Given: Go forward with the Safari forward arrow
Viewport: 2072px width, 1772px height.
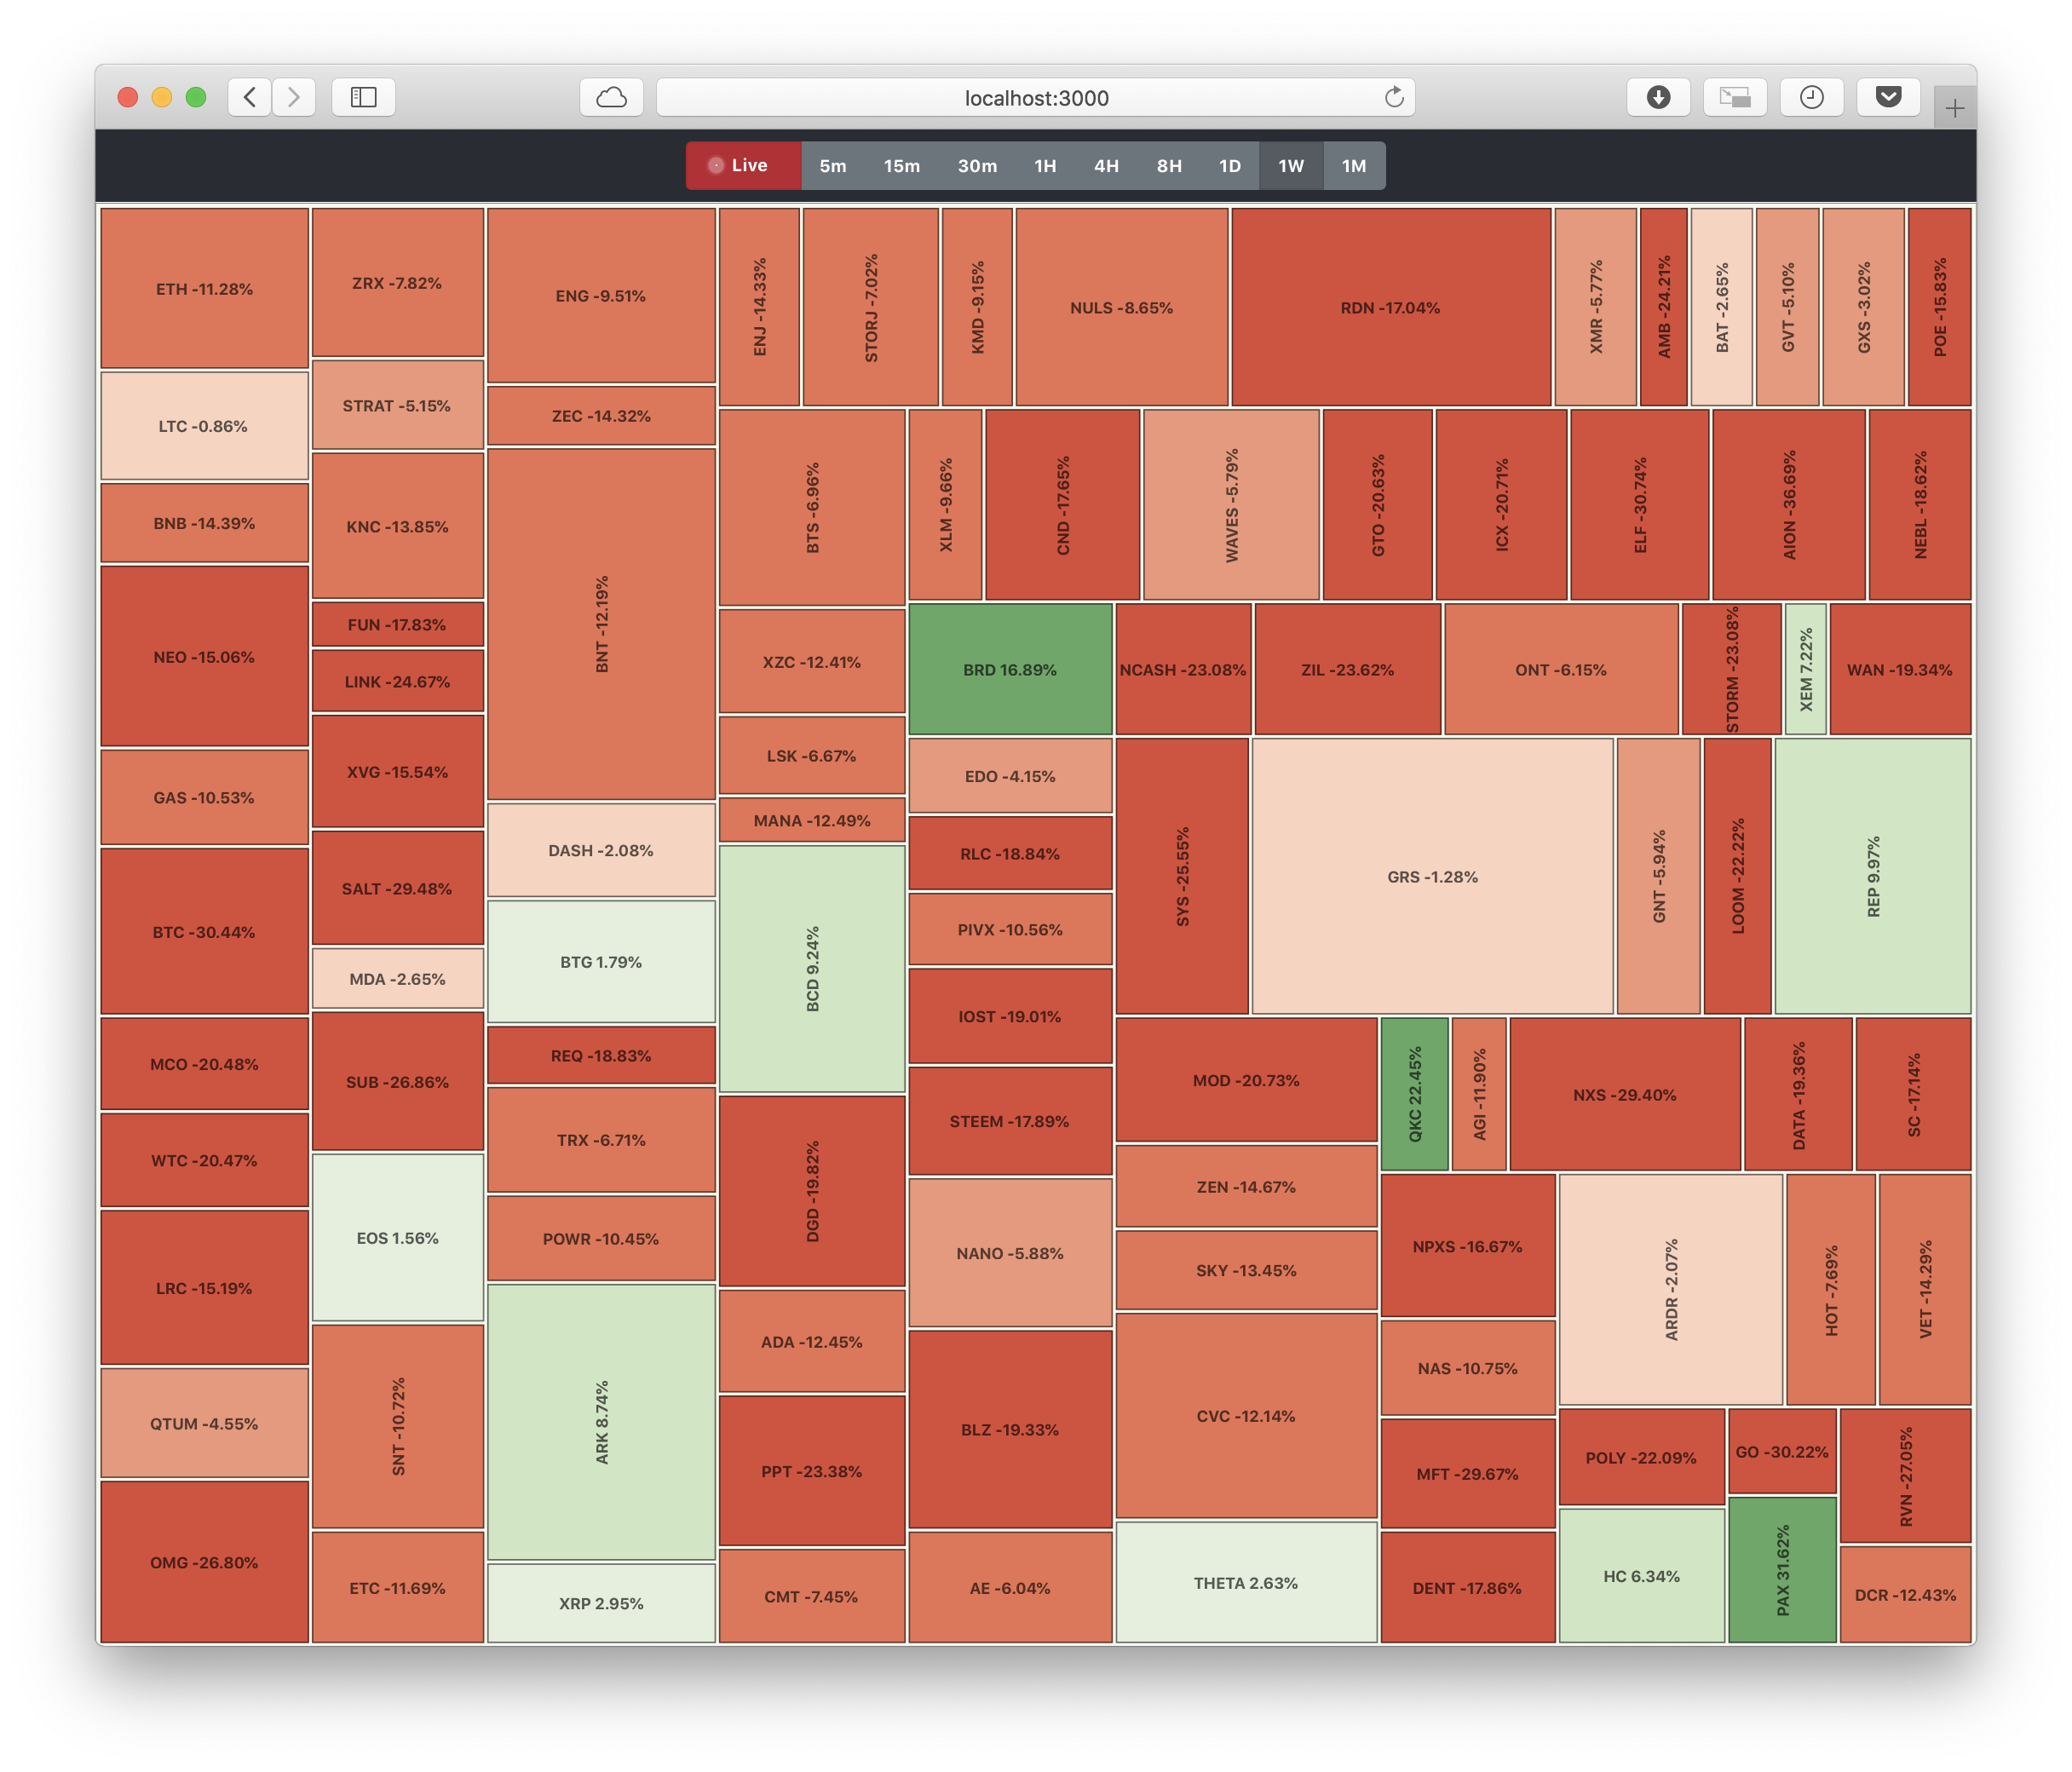Looking at the screenshot, I should [294, 97].
